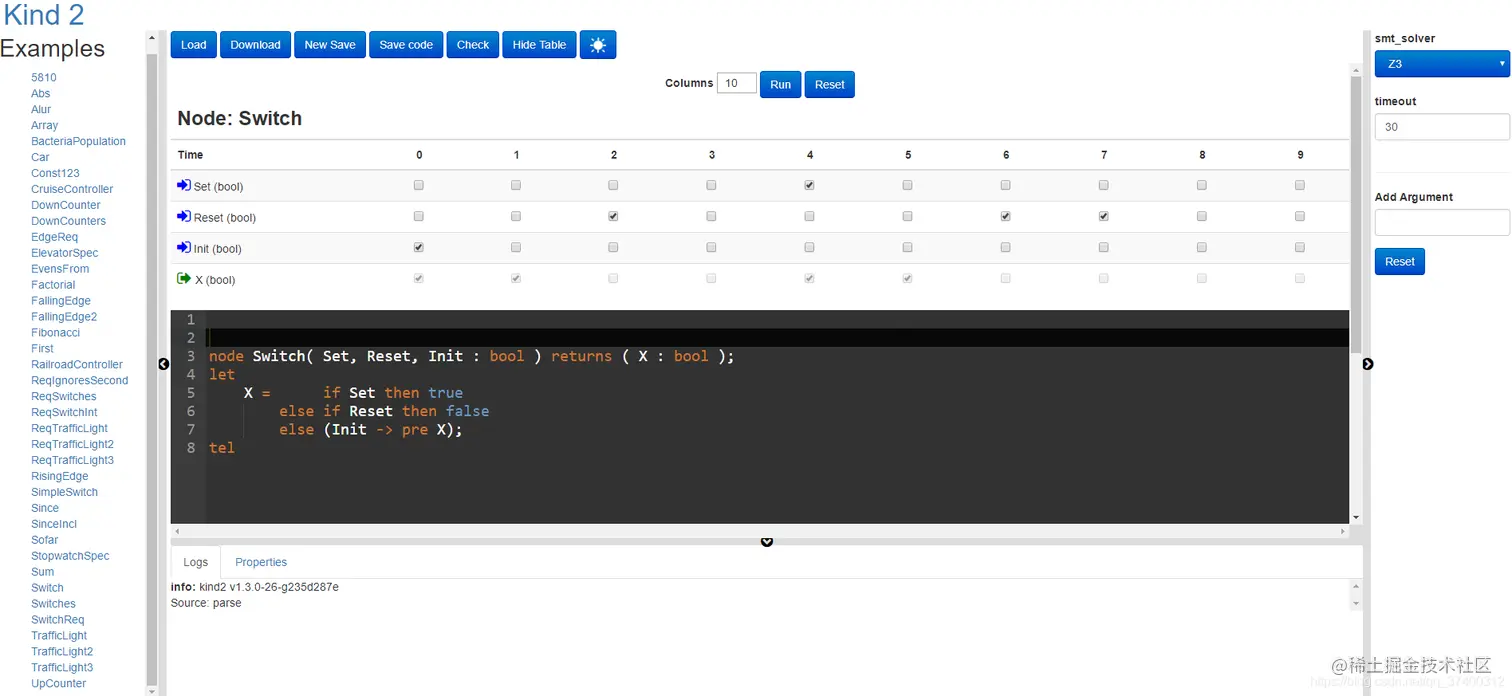Click the Load button

(x=194, y=45)
